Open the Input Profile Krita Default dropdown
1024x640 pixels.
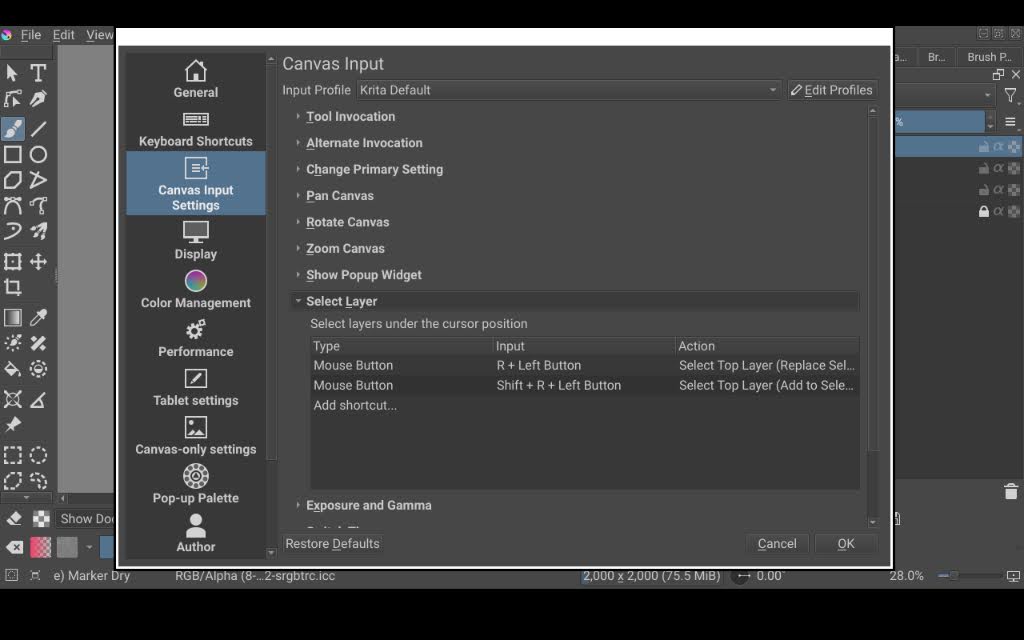click(x=568, y=90)
